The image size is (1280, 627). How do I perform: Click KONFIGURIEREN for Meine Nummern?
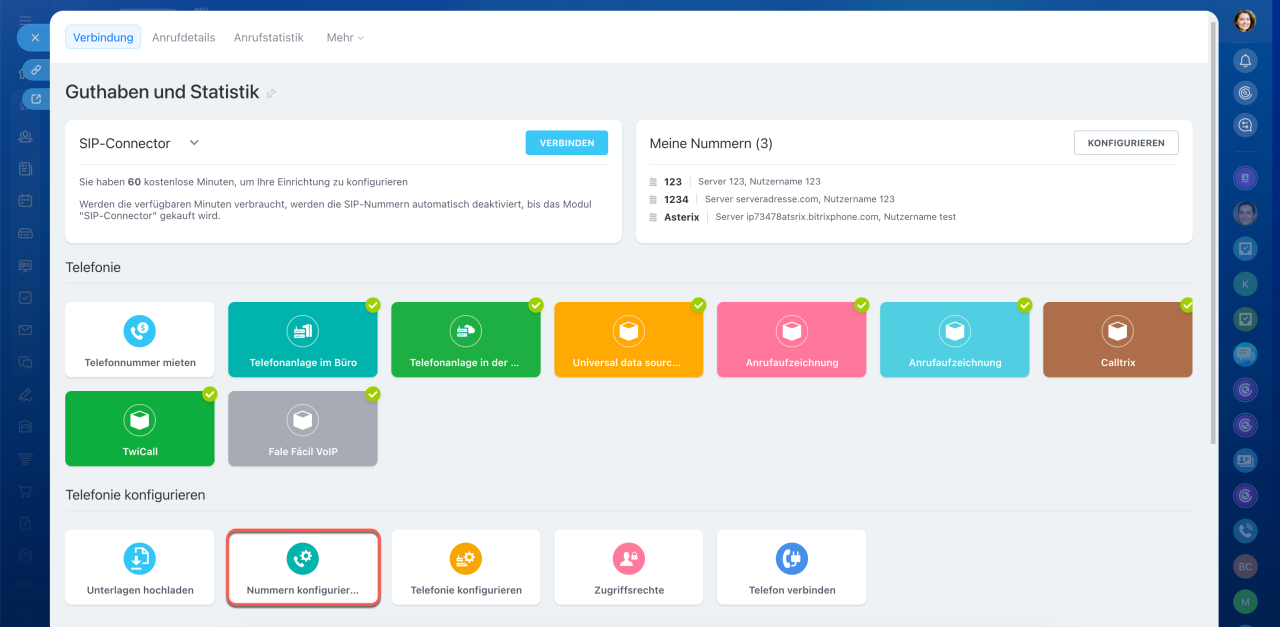pyautogui.click(x=1126, y=143)
